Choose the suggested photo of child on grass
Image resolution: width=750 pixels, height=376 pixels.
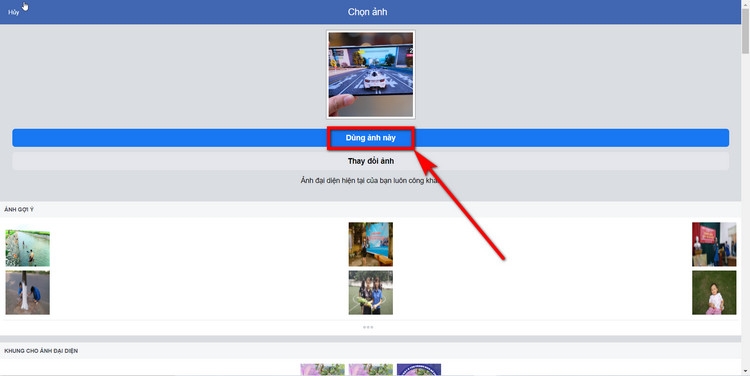pyautogui.click(x=714, y=292)
